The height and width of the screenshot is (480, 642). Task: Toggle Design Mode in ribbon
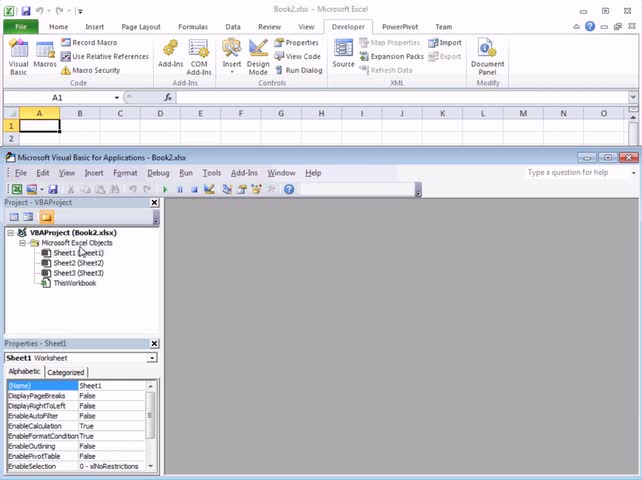(258, 57)
